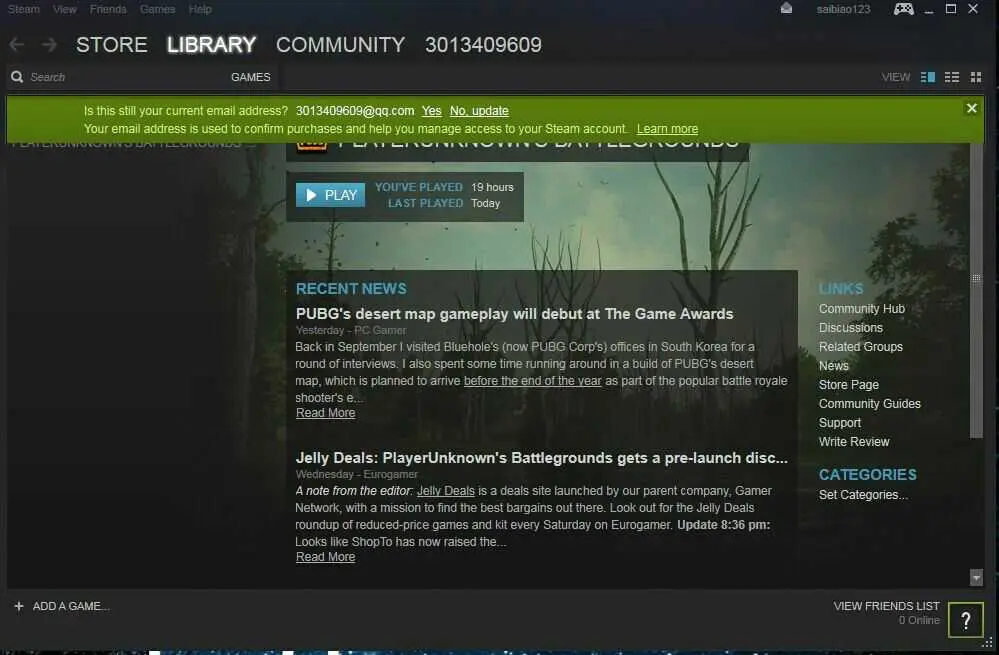The width and height of the screenshot is (999, 655).
Task: Switch to the LIBRARY tab
Action: (x=212, y=45)
